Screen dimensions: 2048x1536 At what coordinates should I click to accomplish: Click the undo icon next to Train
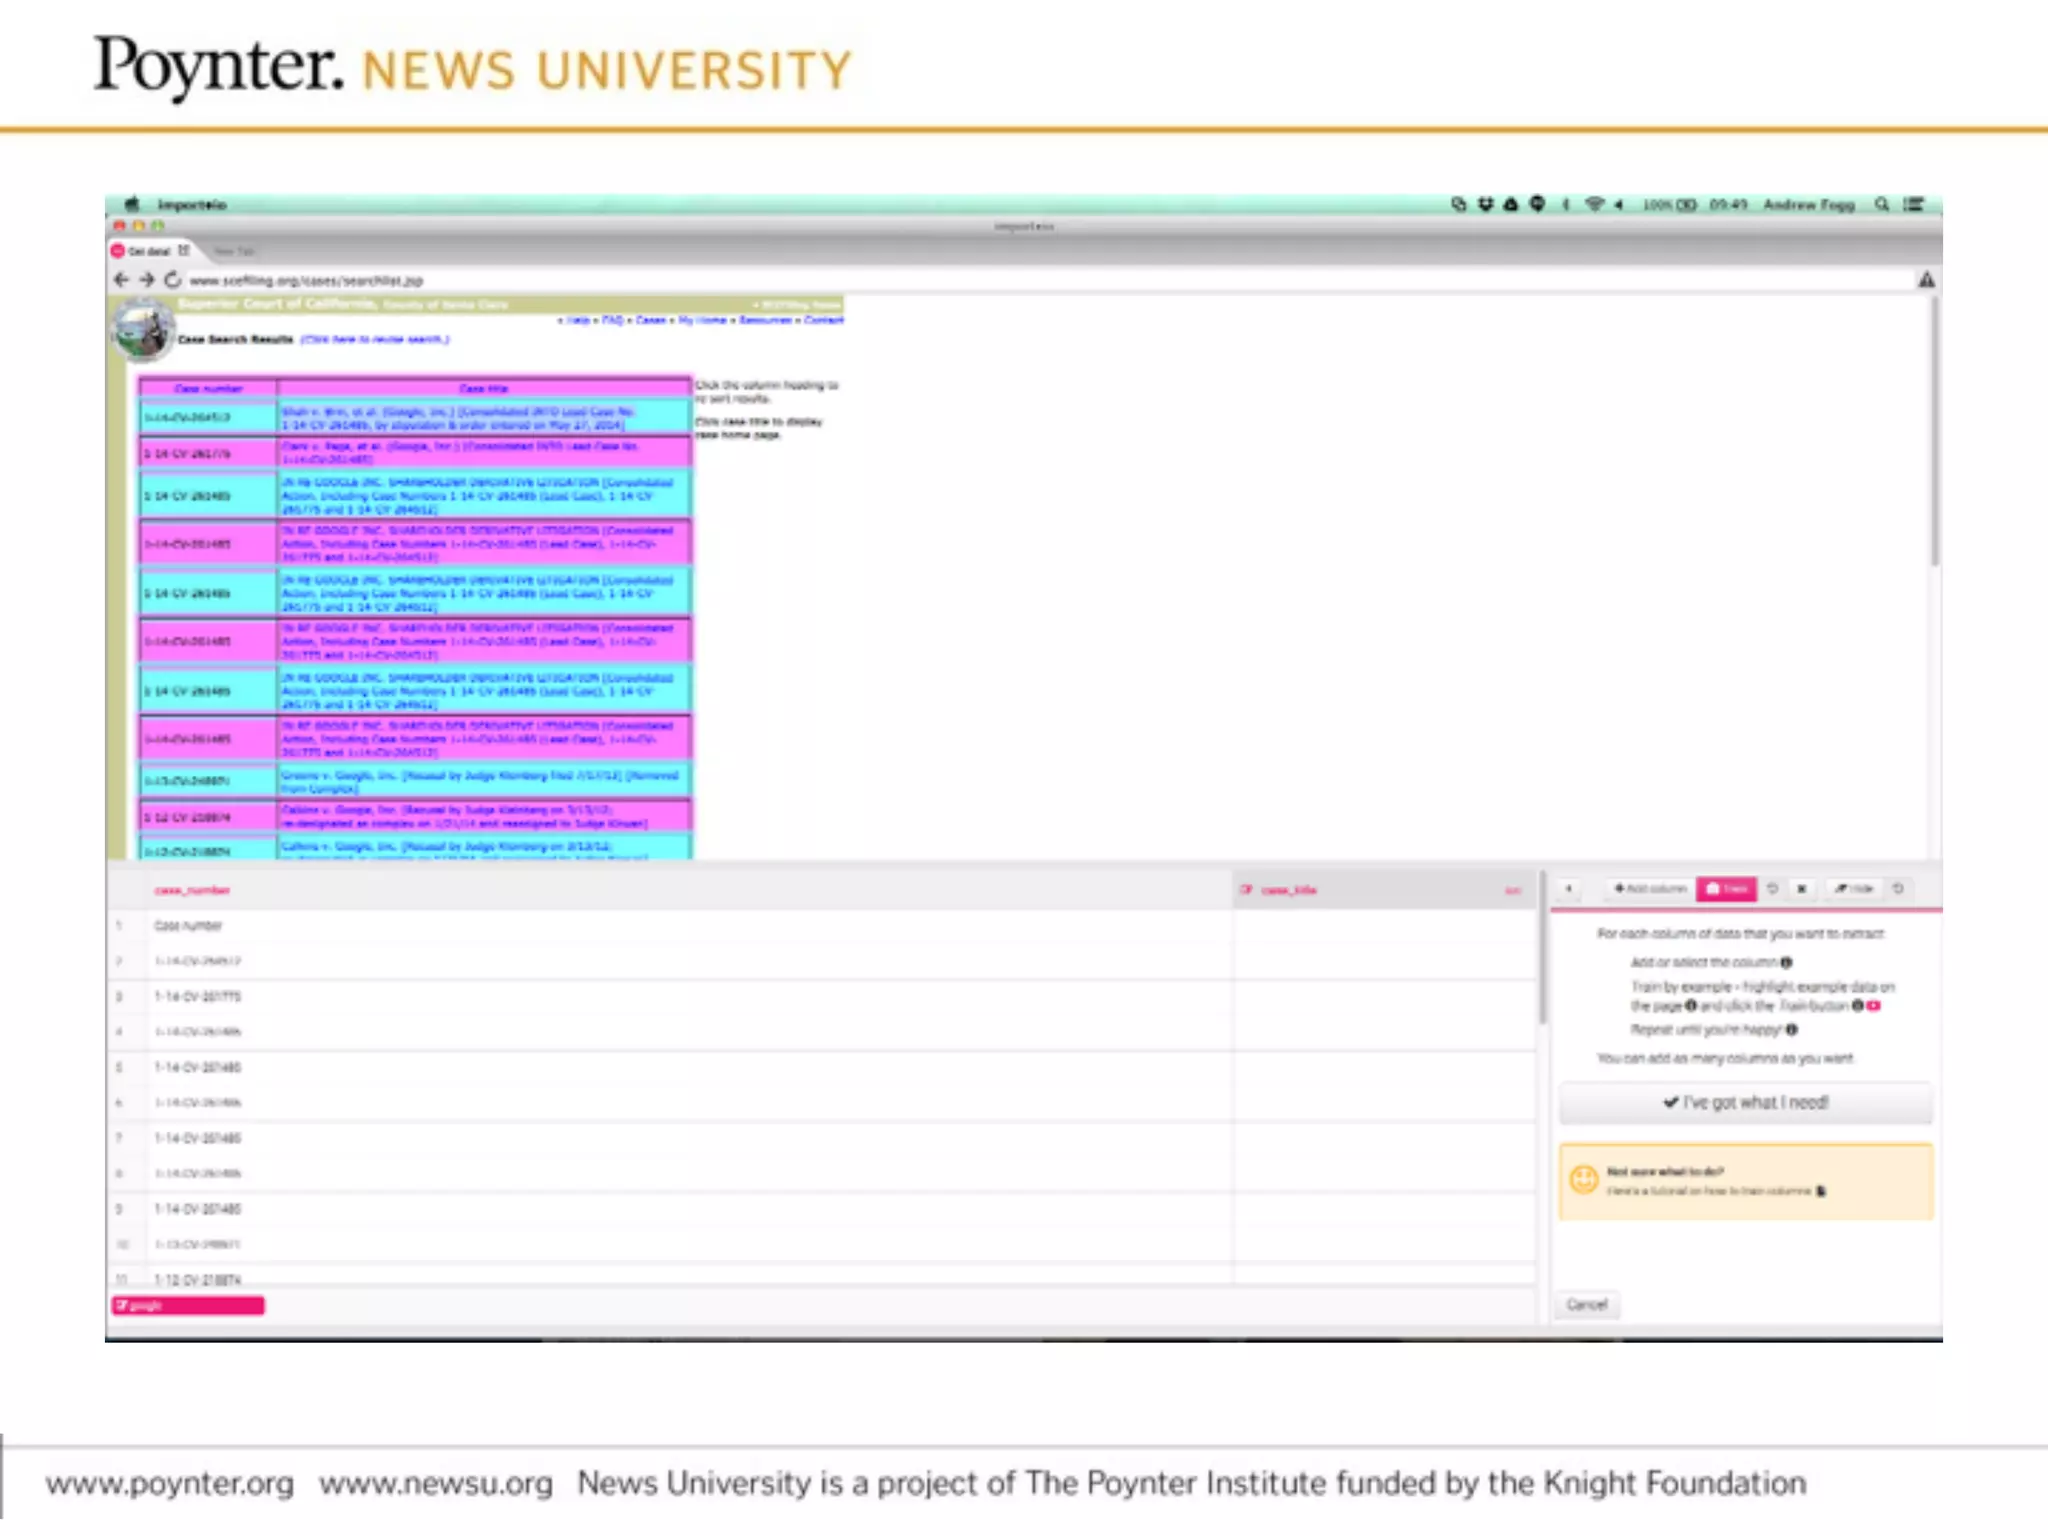(1773, 889)
